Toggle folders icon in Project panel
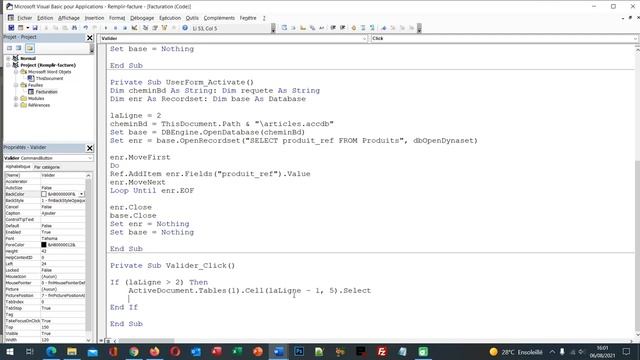 30,48
